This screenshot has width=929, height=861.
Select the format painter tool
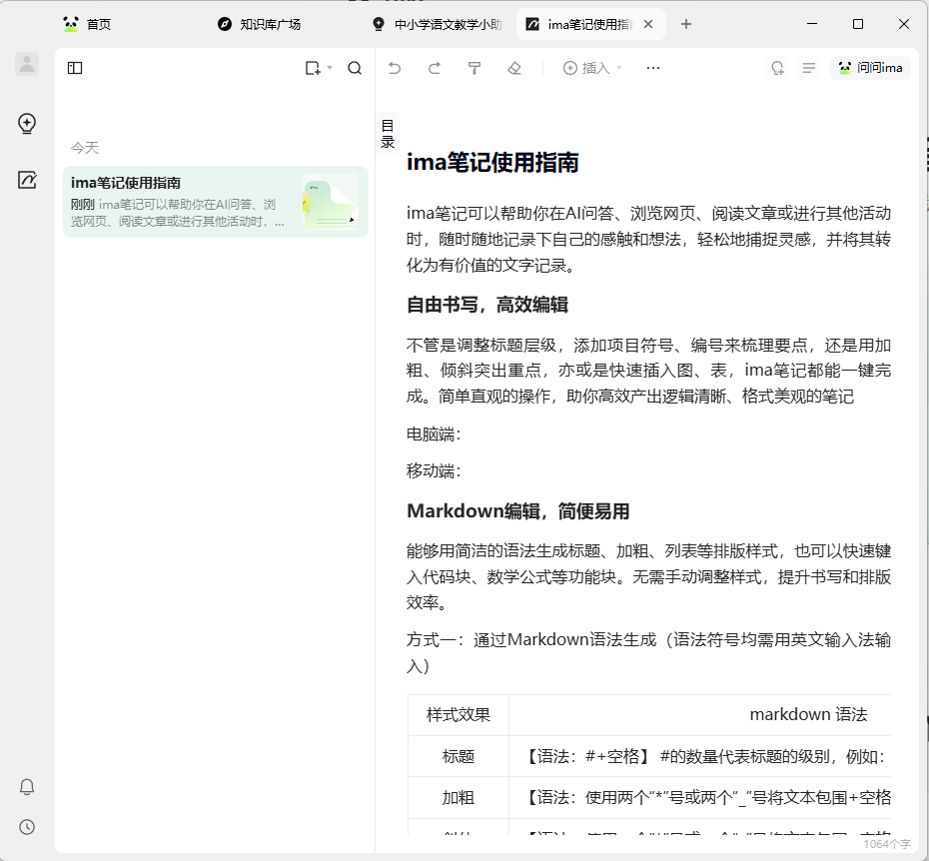[x=475, y=68]
